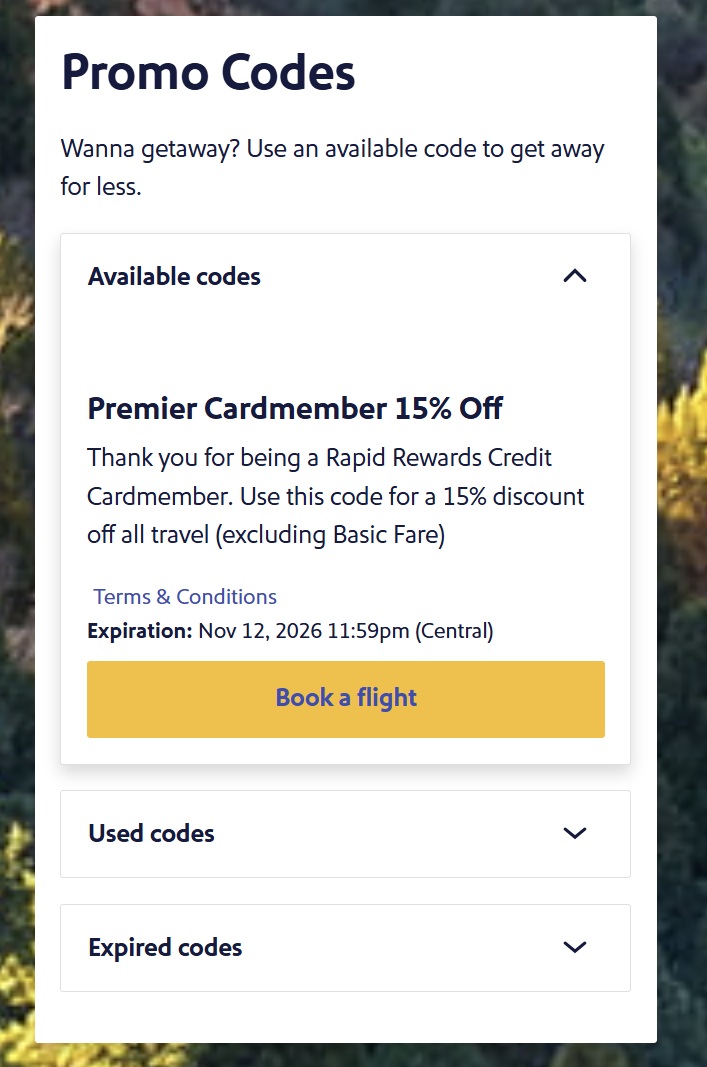The height and width of the screenshot is (1067, 707).
Task: Select the Available codes header
Action: pos(173,276)
